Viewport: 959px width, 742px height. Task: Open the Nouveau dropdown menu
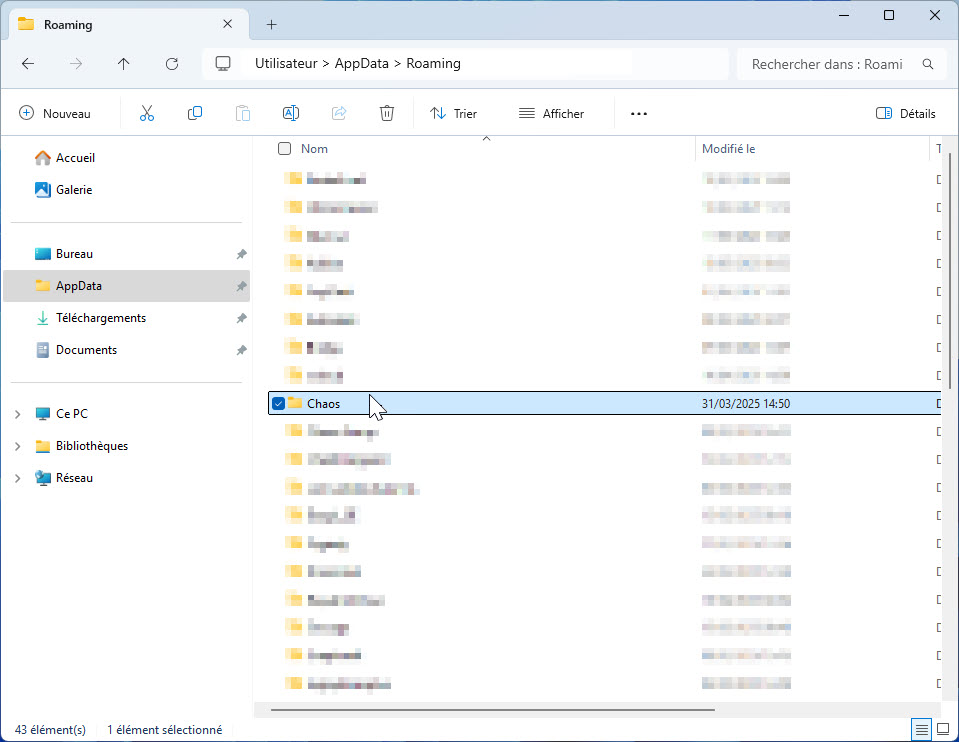coord(55,113)
